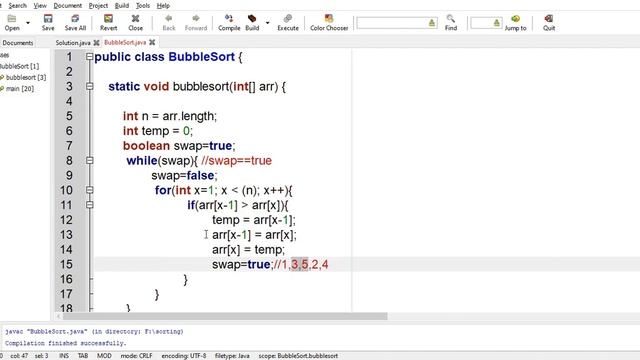
Task: Click 'temp = arr[x-1];' on line 12
Action: click(x=253, y=220)
